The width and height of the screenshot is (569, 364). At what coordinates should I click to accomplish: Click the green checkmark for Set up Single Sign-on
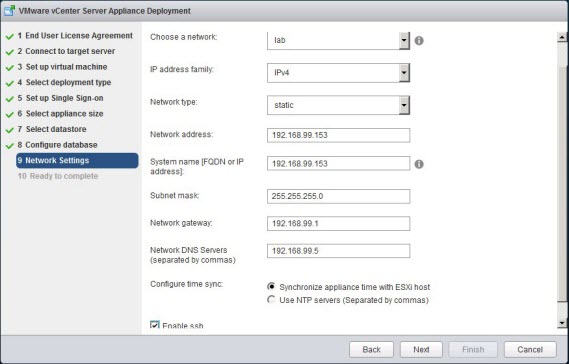click(10, 99)
